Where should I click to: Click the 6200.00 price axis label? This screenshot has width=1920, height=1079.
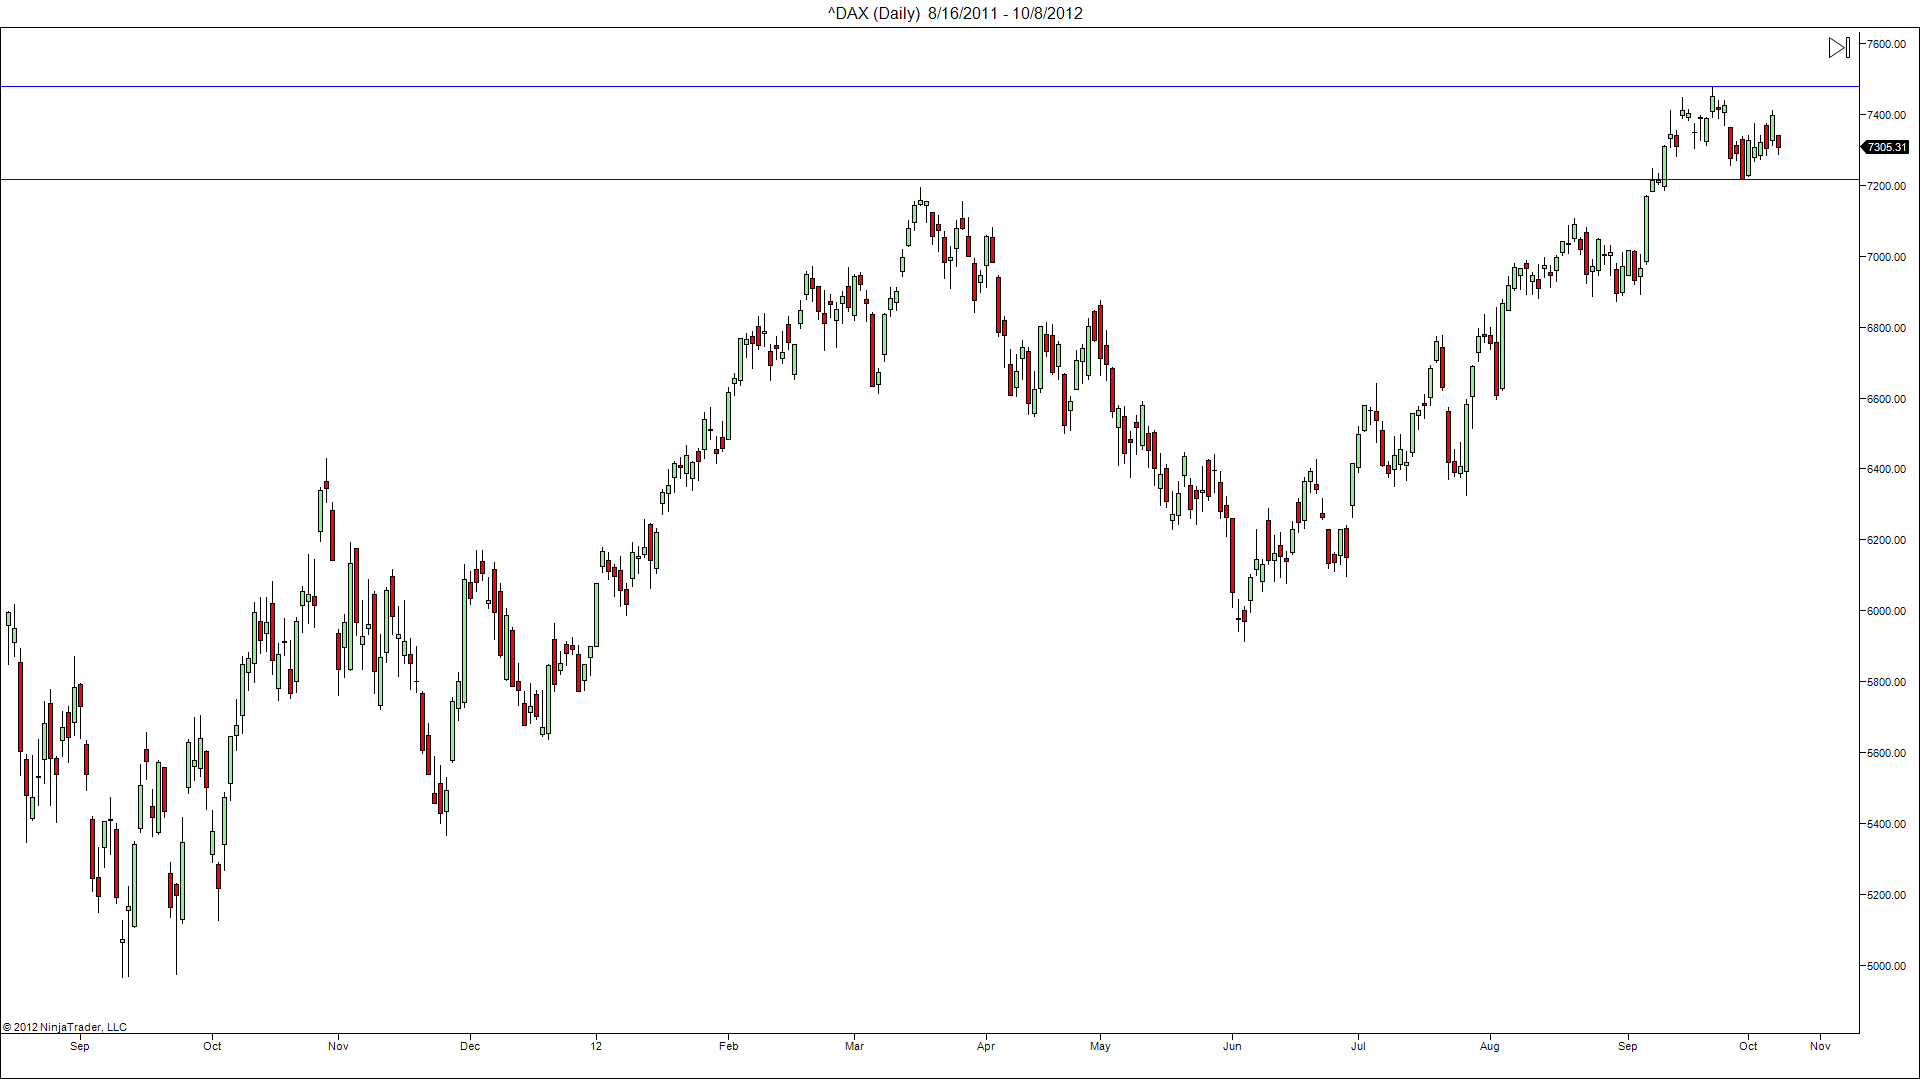pyautogui.click(x=1886, y=540)
